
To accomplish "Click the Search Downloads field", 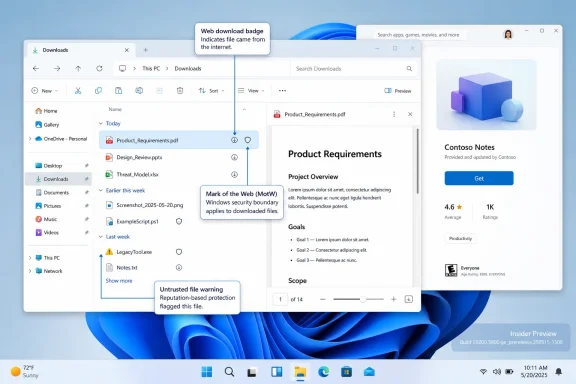I will tap(354, 69).
